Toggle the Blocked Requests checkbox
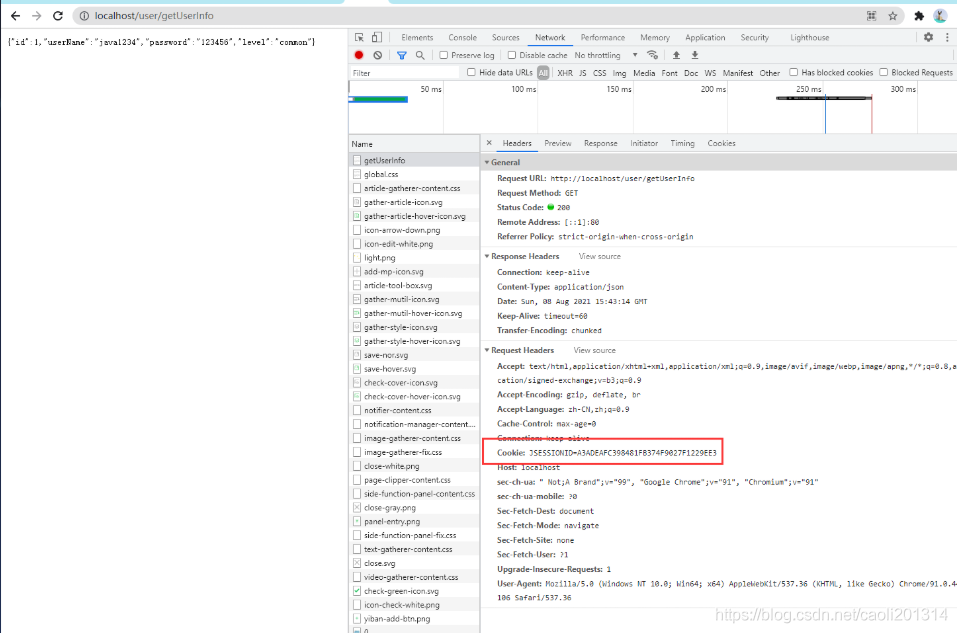This screenshot has width=957, height=633. click(883, 72)
